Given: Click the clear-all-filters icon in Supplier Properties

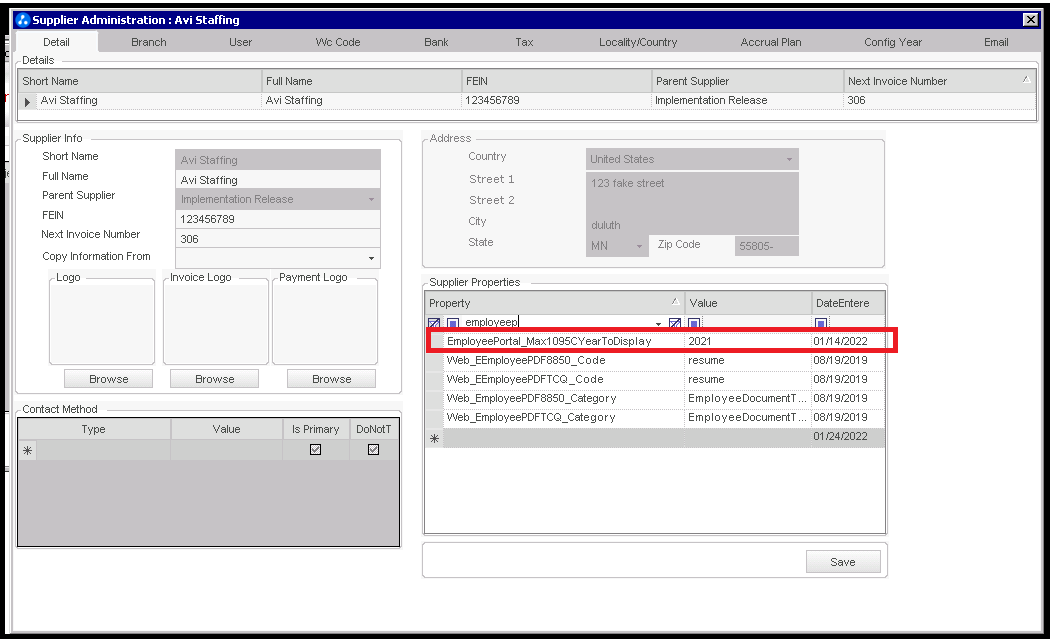Looking at the screenshot, I should pyautogui.click(x=434, y=323).
